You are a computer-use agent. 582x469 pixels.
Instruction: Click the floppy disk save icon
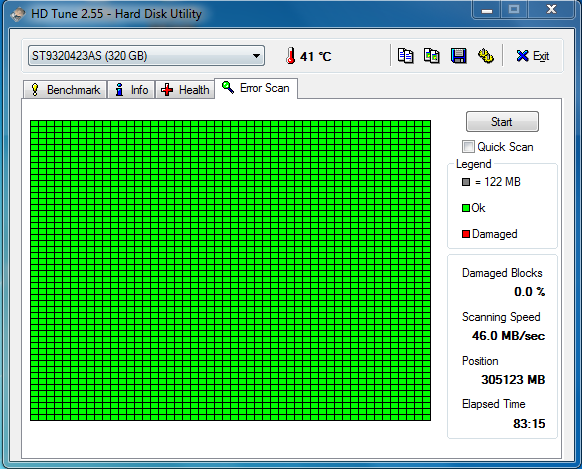[459, 56]
